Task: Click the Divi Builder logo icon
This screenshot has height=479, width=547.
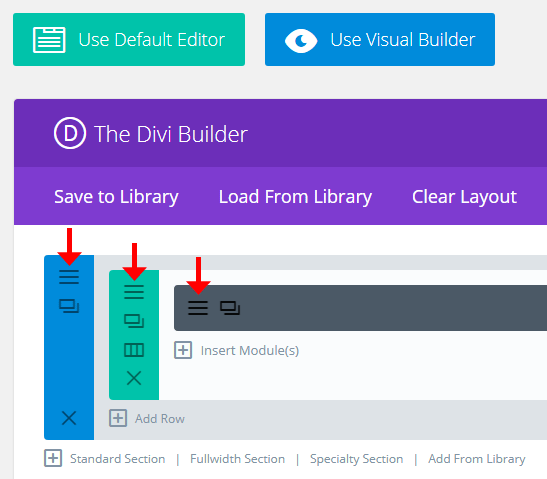Action: pyautogui.click(x=70, y=133)
